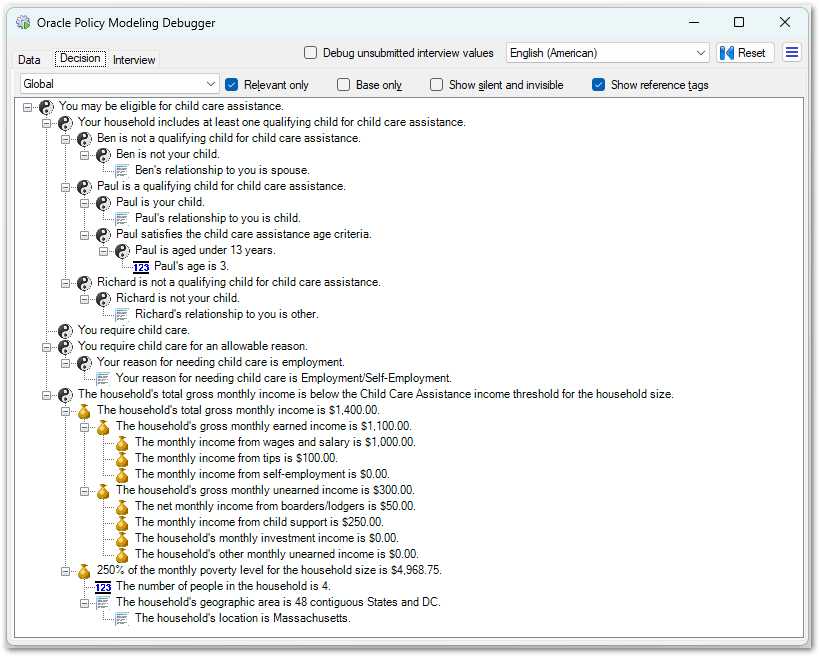Click the money bag icon for 250% of monthly poverty level

pyautogui.click(x=84, y=571)
